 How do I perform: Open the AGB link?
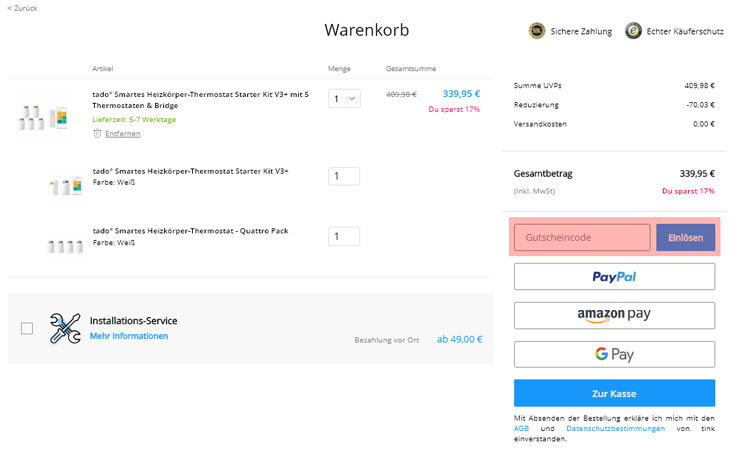[x=521, y=428]
